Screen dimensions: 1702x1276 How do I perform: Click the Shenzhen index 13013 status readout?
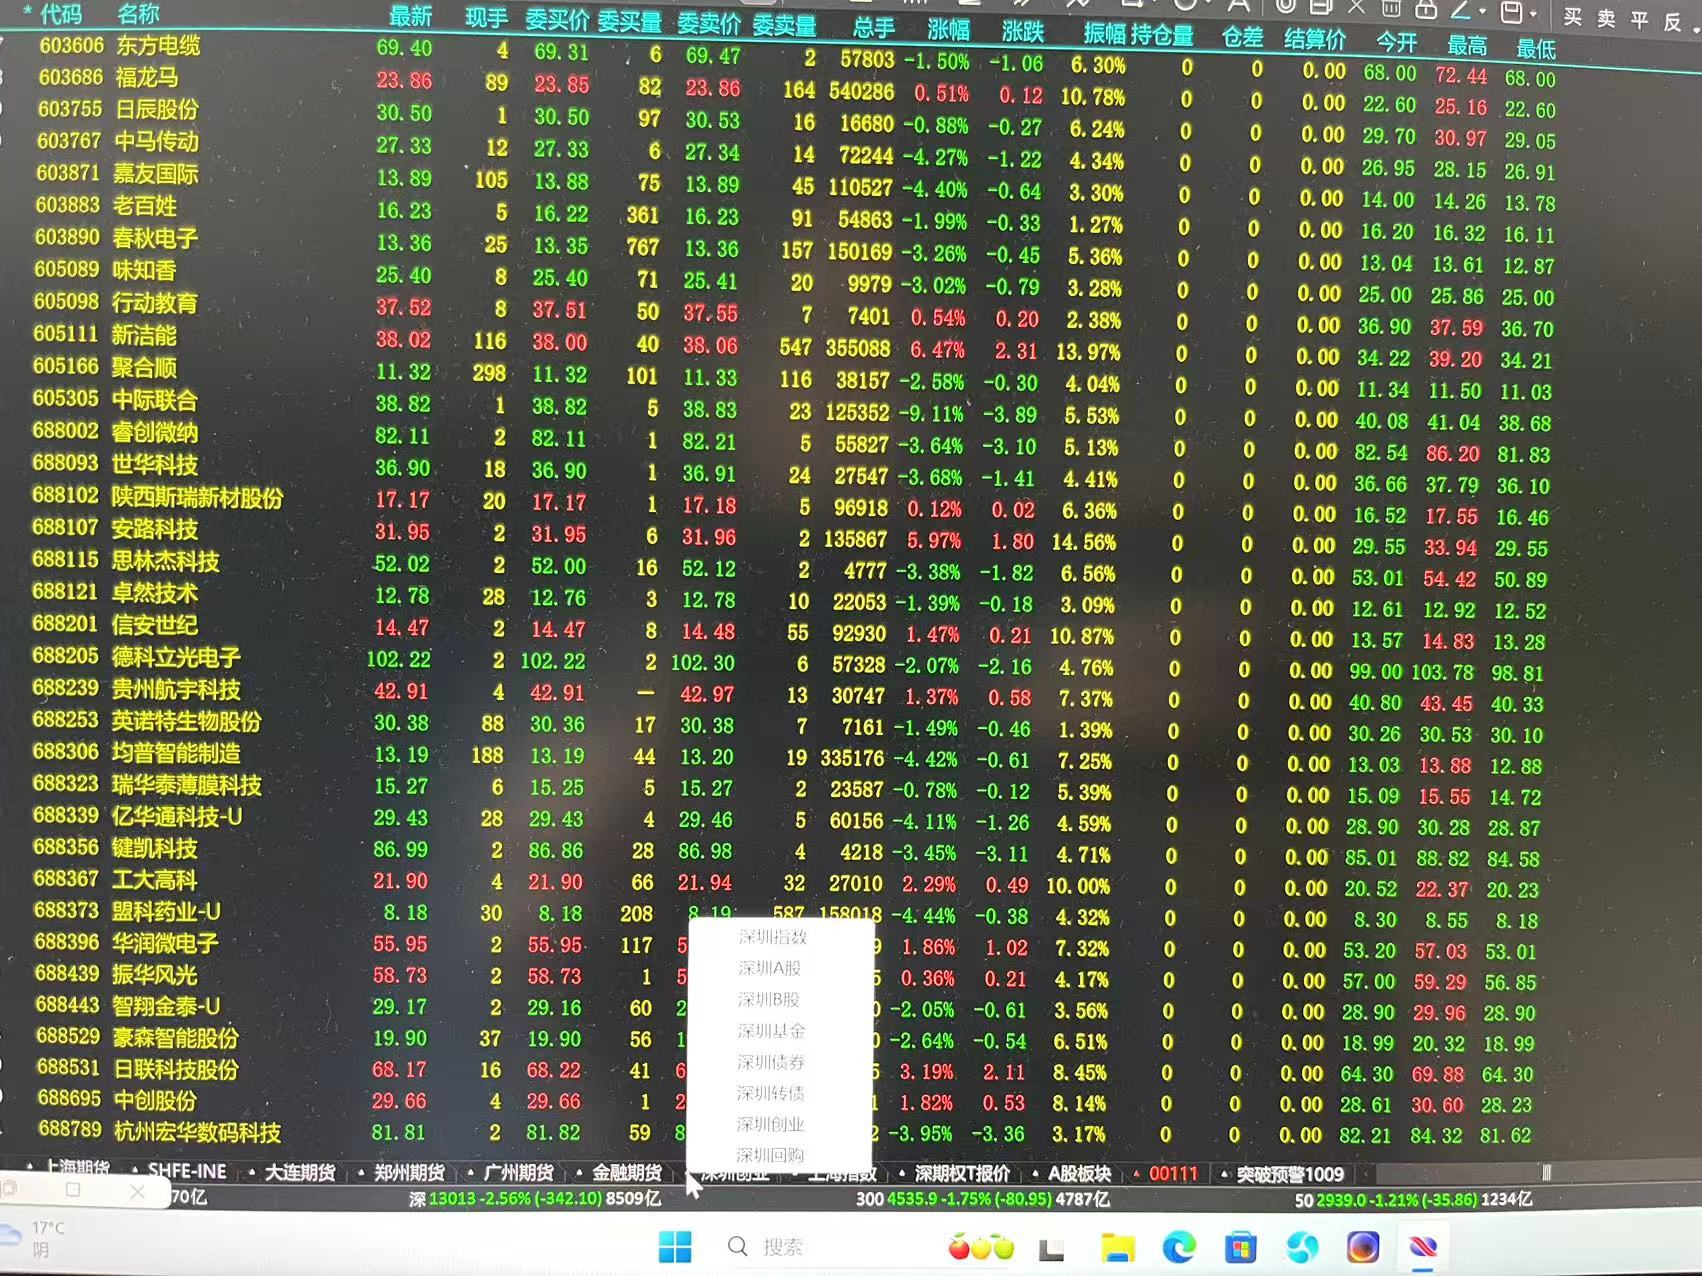(x=535, y=1199)
